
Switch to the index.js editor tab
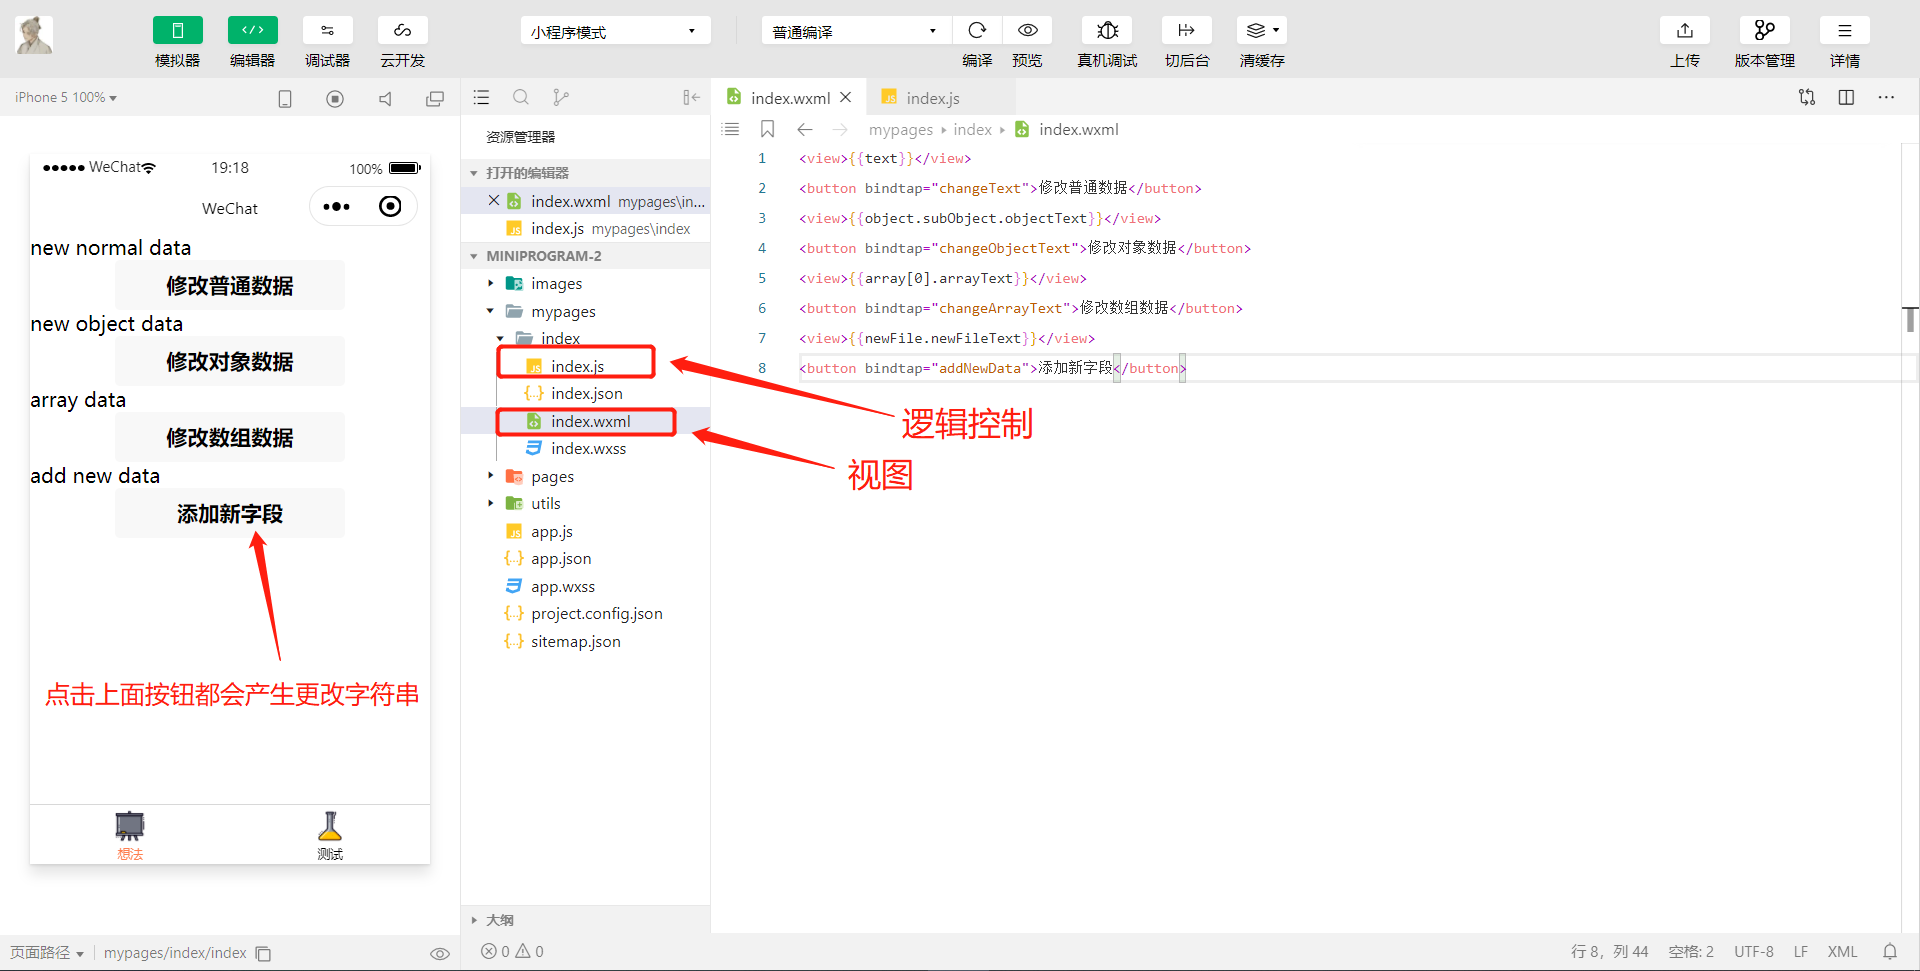932,98
